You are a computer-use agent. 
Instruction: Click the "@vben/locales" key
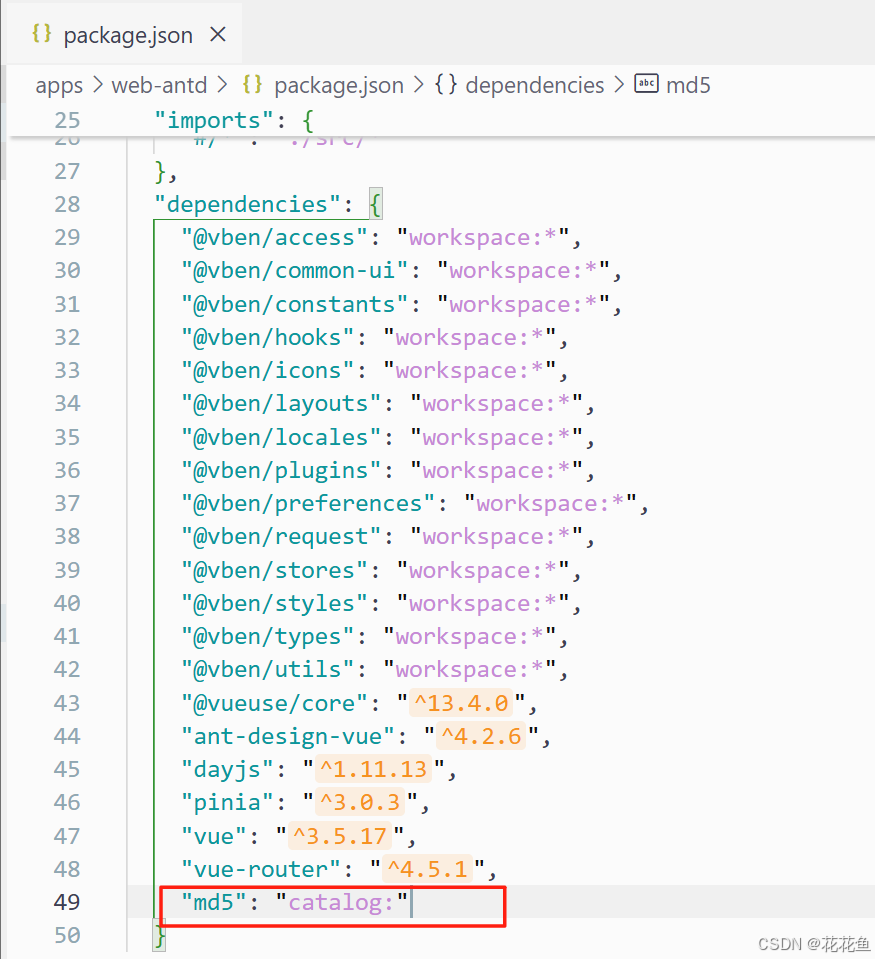pyautogui.click(x=281, y=437)
